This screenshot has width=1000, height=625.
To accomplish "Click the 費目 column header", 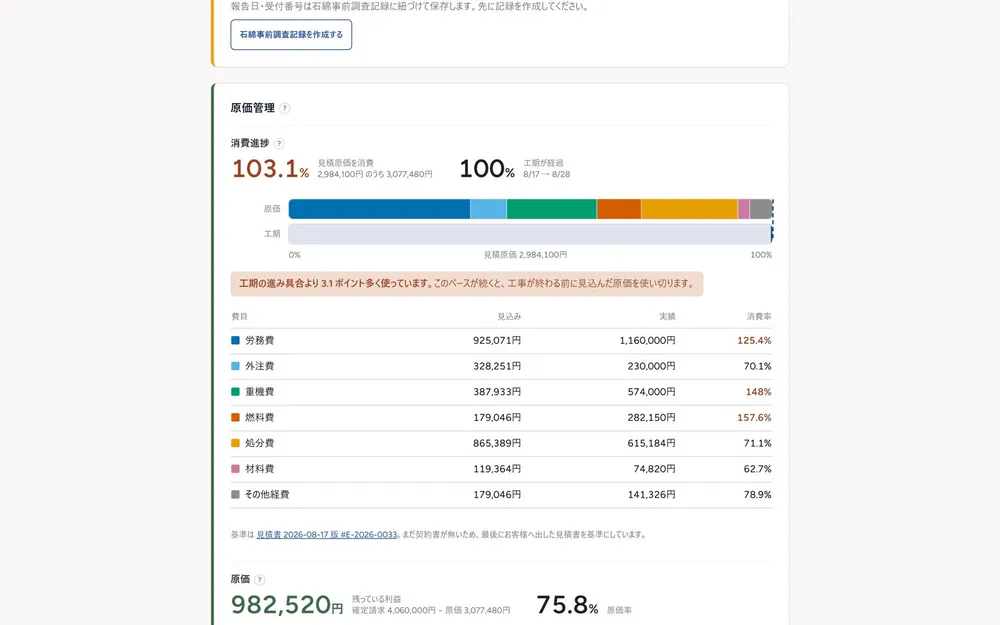I will click(239, 316).
